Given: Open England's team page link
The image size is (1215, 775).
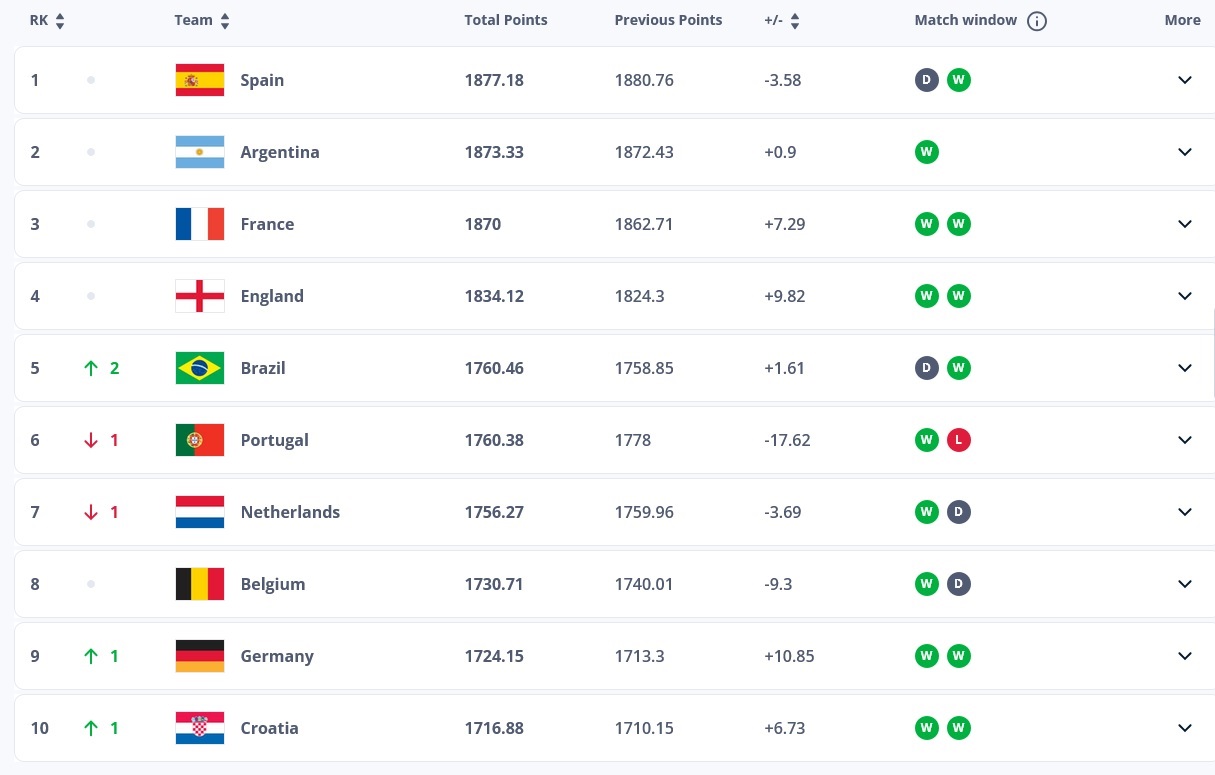Looking at the screenshot, I should pyautogui.click(x=272, y=296).
